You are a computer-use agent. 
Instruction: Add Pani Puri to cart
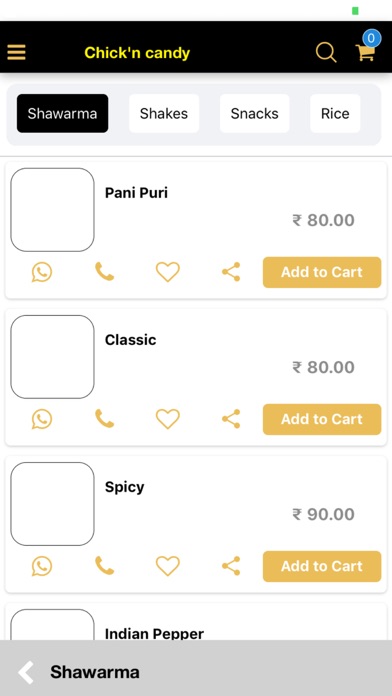click(x=322, y=272)
